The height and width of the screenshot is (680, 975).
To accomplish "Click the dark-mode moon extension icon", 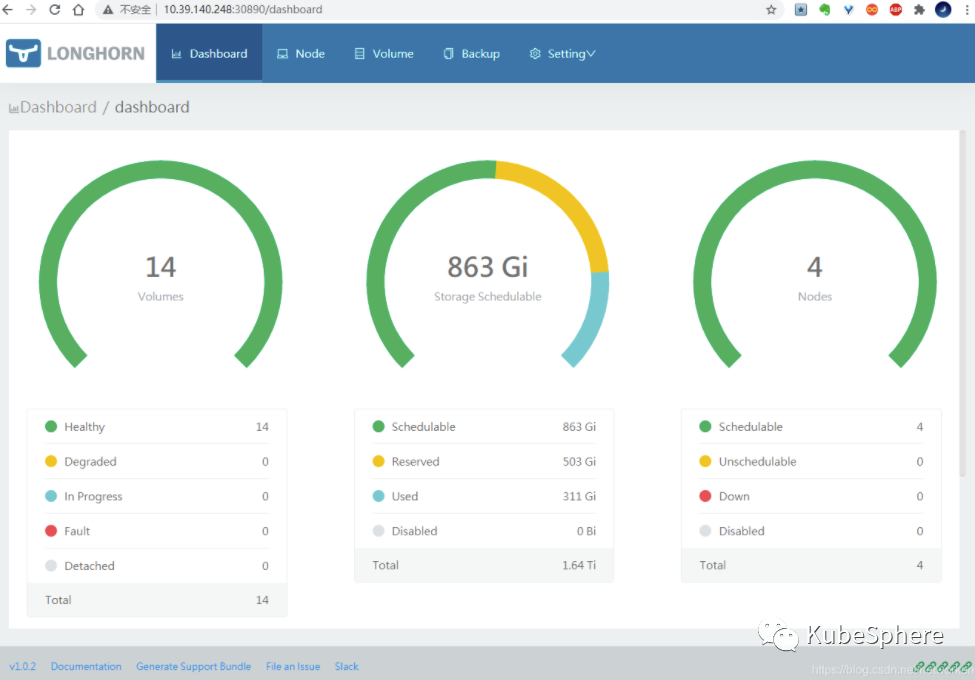I will [x=941, y=9].
